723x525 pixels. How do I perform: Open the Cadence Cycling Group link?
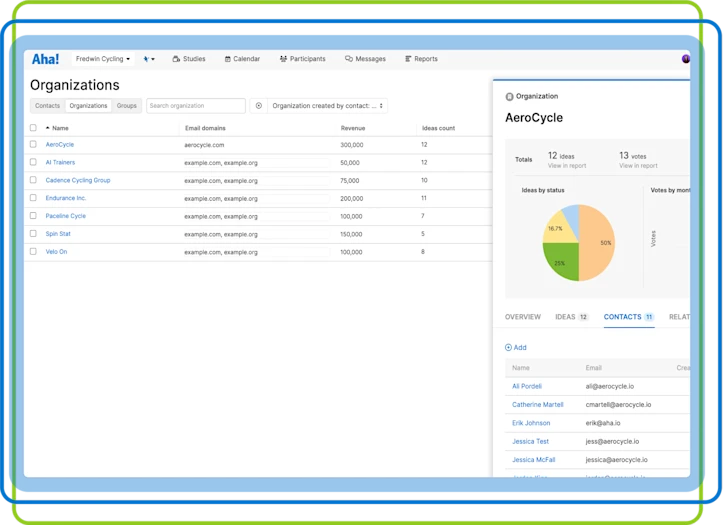(x=77, y=180)
